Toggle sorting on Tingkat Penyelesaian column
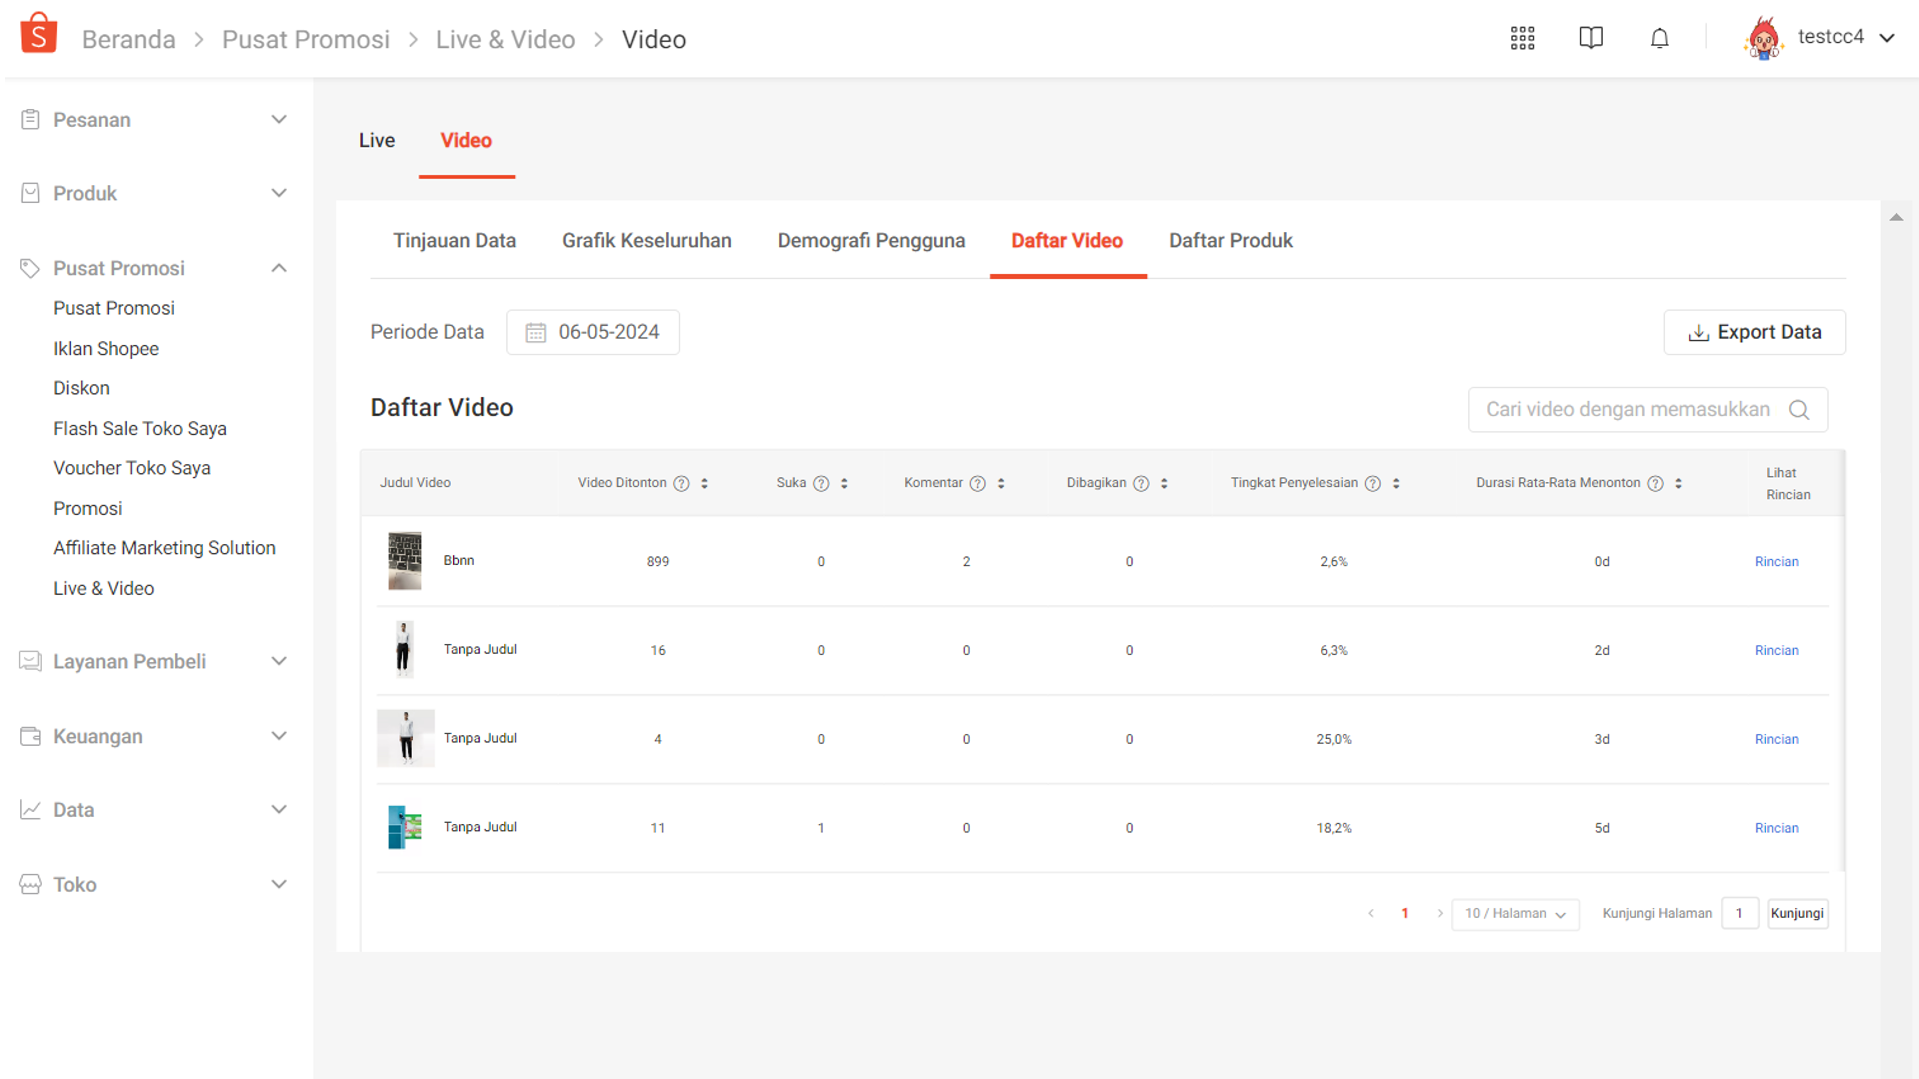 tap(1397, 482)
